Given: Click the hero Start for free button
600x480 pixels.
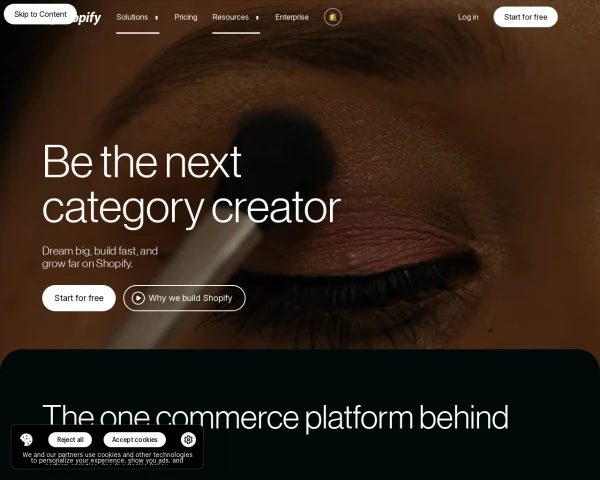Looking at the screenshot, I should coord(79,298).
